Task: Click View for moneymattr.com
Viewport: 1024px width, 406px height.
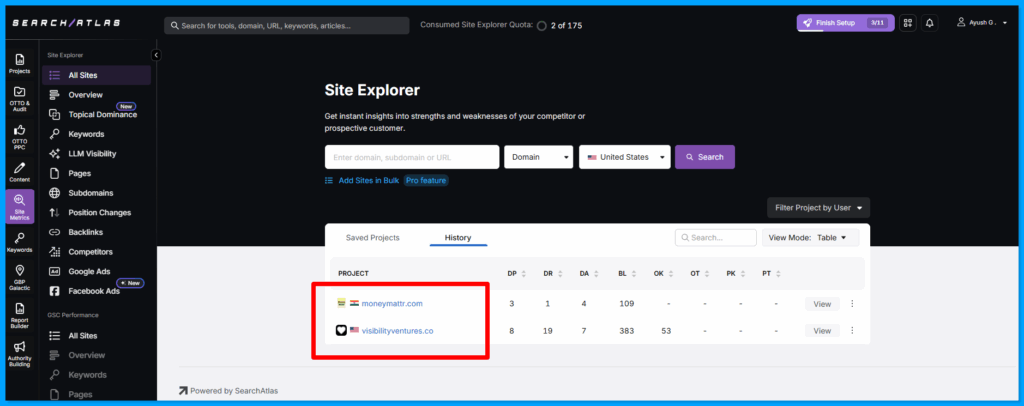Action: point(822,304)
